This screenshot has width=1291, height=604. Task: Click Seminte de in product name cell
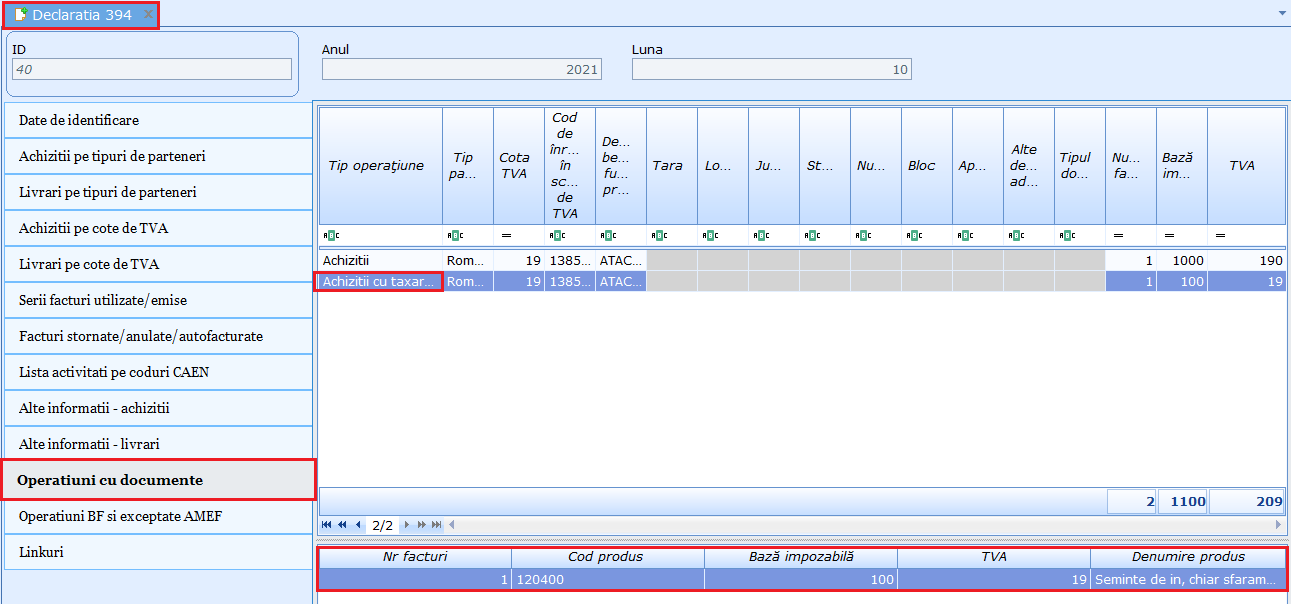coord(1188,578)
